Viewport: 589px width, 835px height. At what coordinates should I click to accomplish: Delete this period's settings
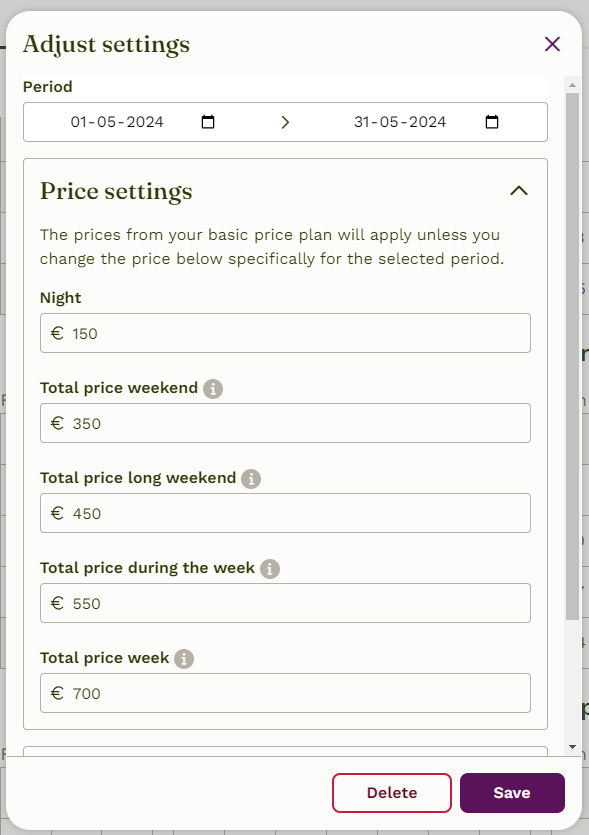392,793
